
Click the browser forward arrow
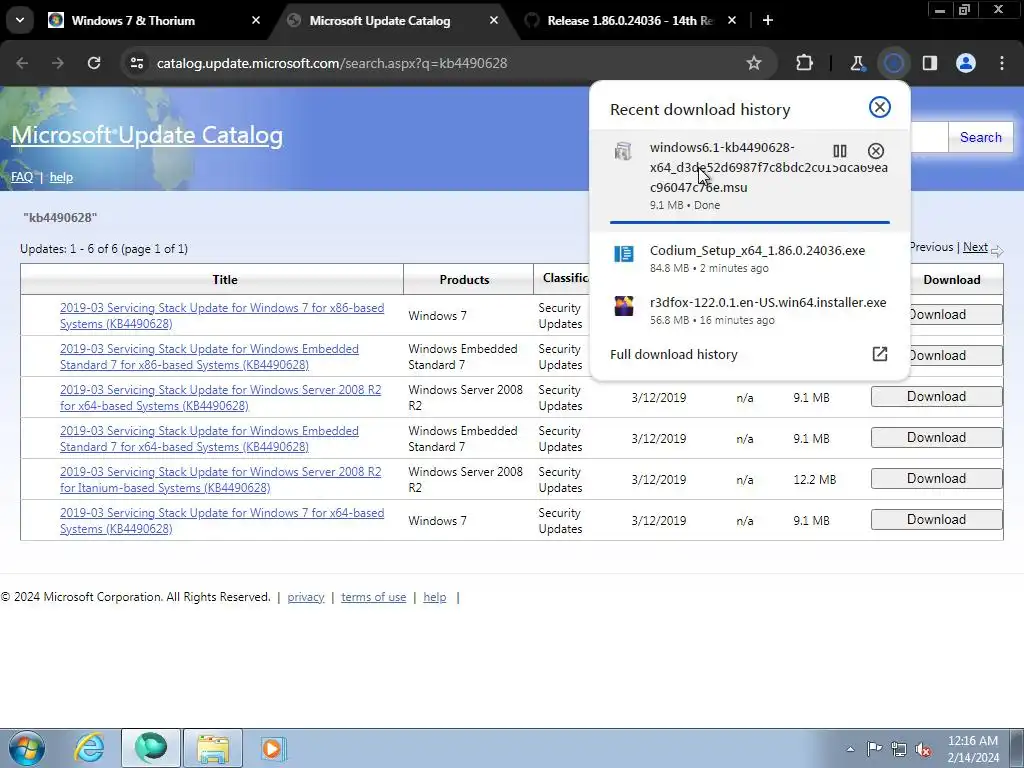pyautogui.click(x=58, y=63)
